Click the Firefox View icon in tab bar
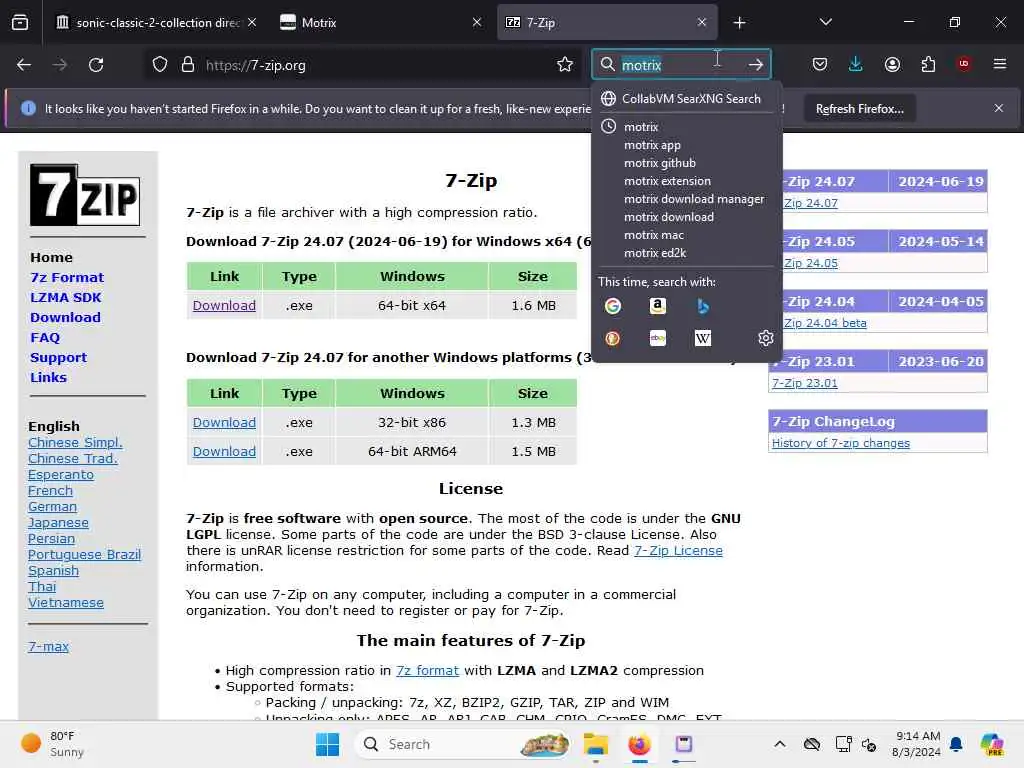Image resolution: width=1024 pixels, height=768 pixels. click(x=20, y=23)
